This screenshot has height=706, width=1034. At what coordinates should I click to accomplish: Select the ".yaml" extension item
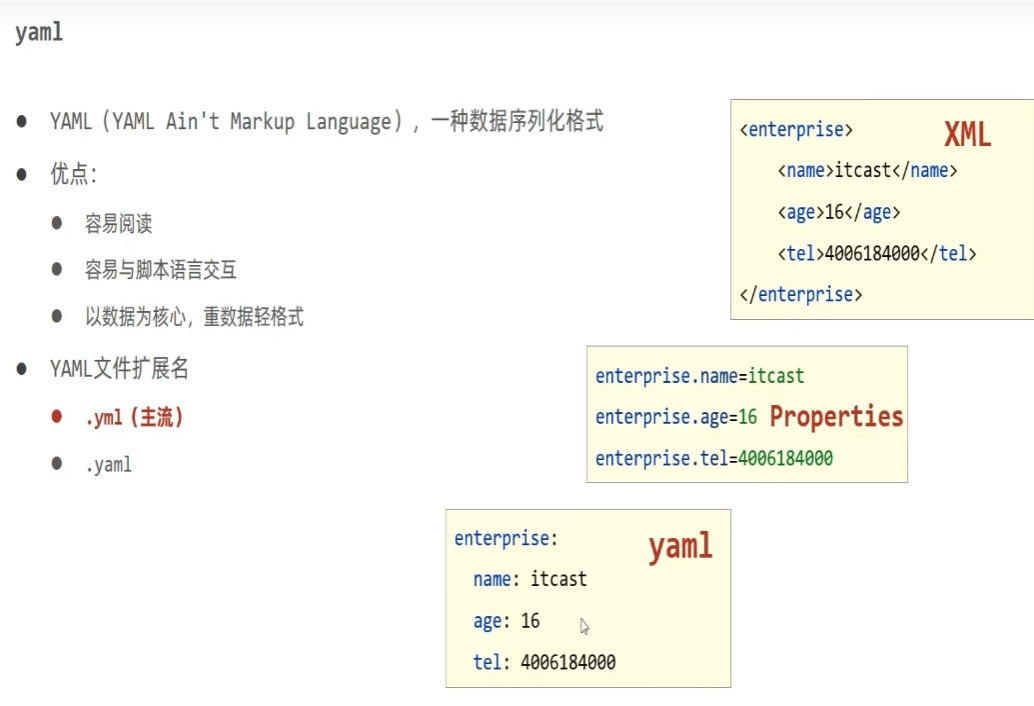(108, 465)
